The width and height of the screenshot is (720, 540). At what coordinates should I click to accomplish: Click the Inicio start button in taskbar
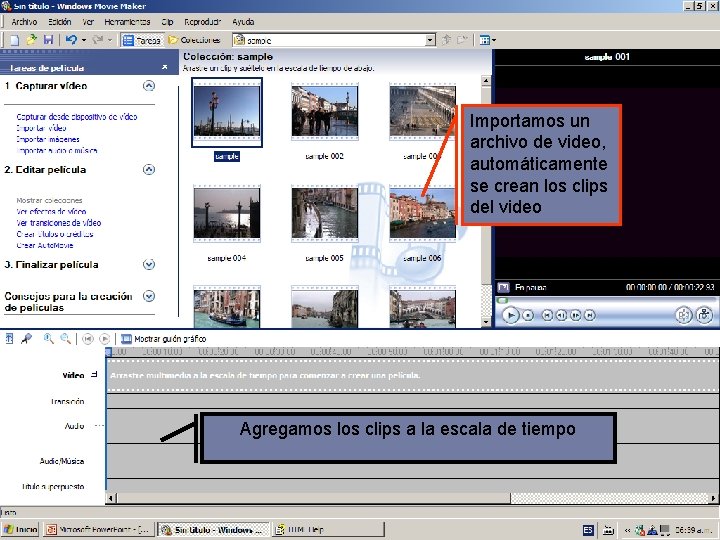20,529
